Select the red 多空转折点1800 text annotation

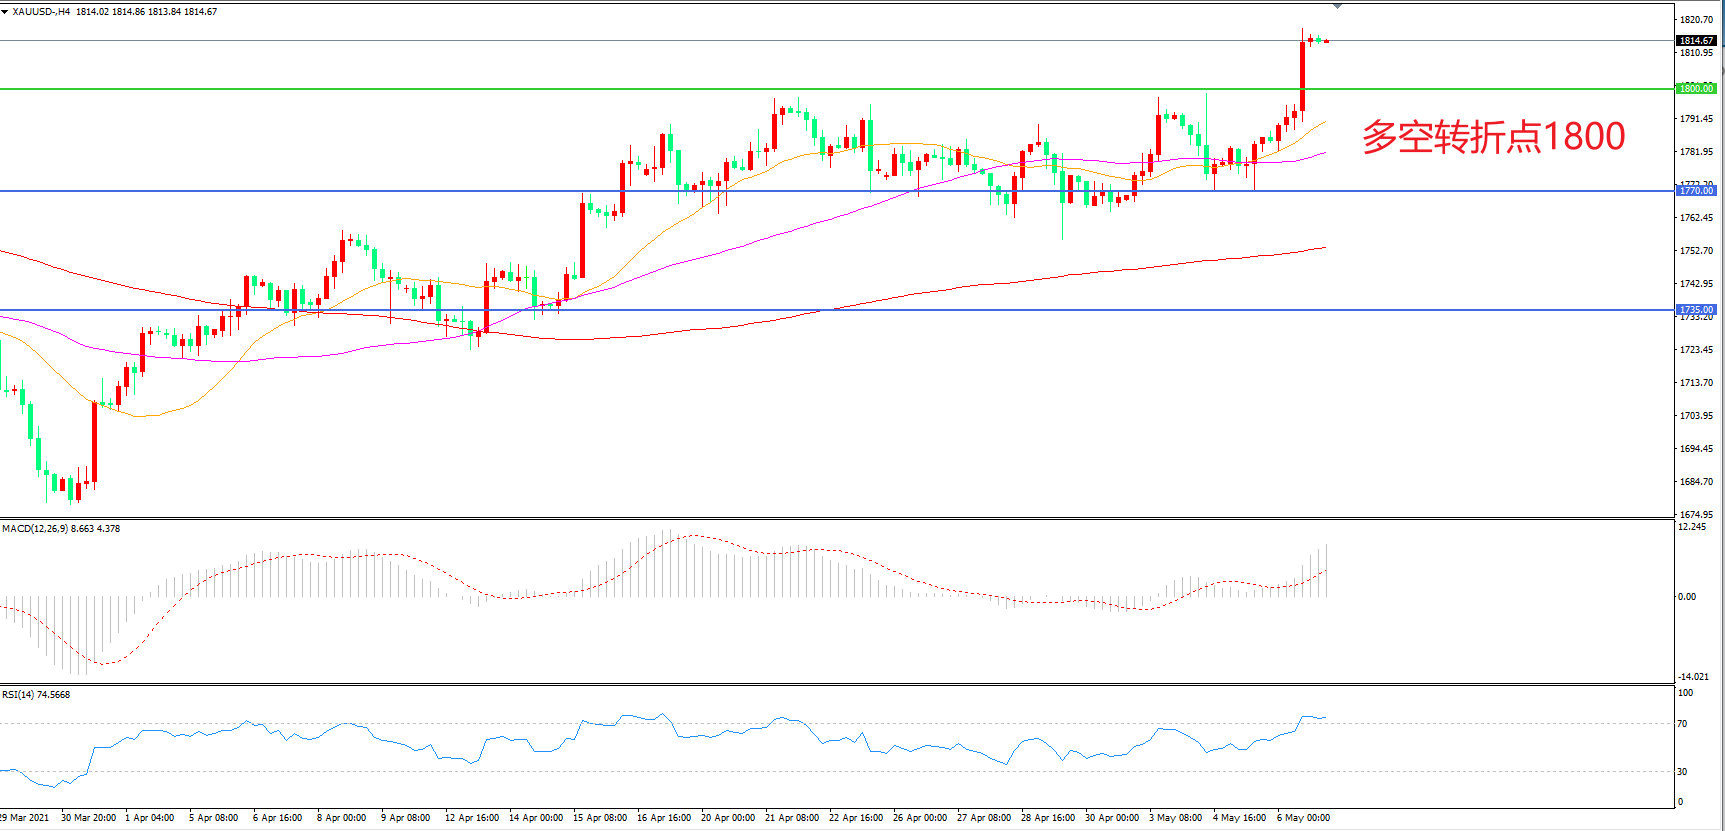(x=1493, y=136)
